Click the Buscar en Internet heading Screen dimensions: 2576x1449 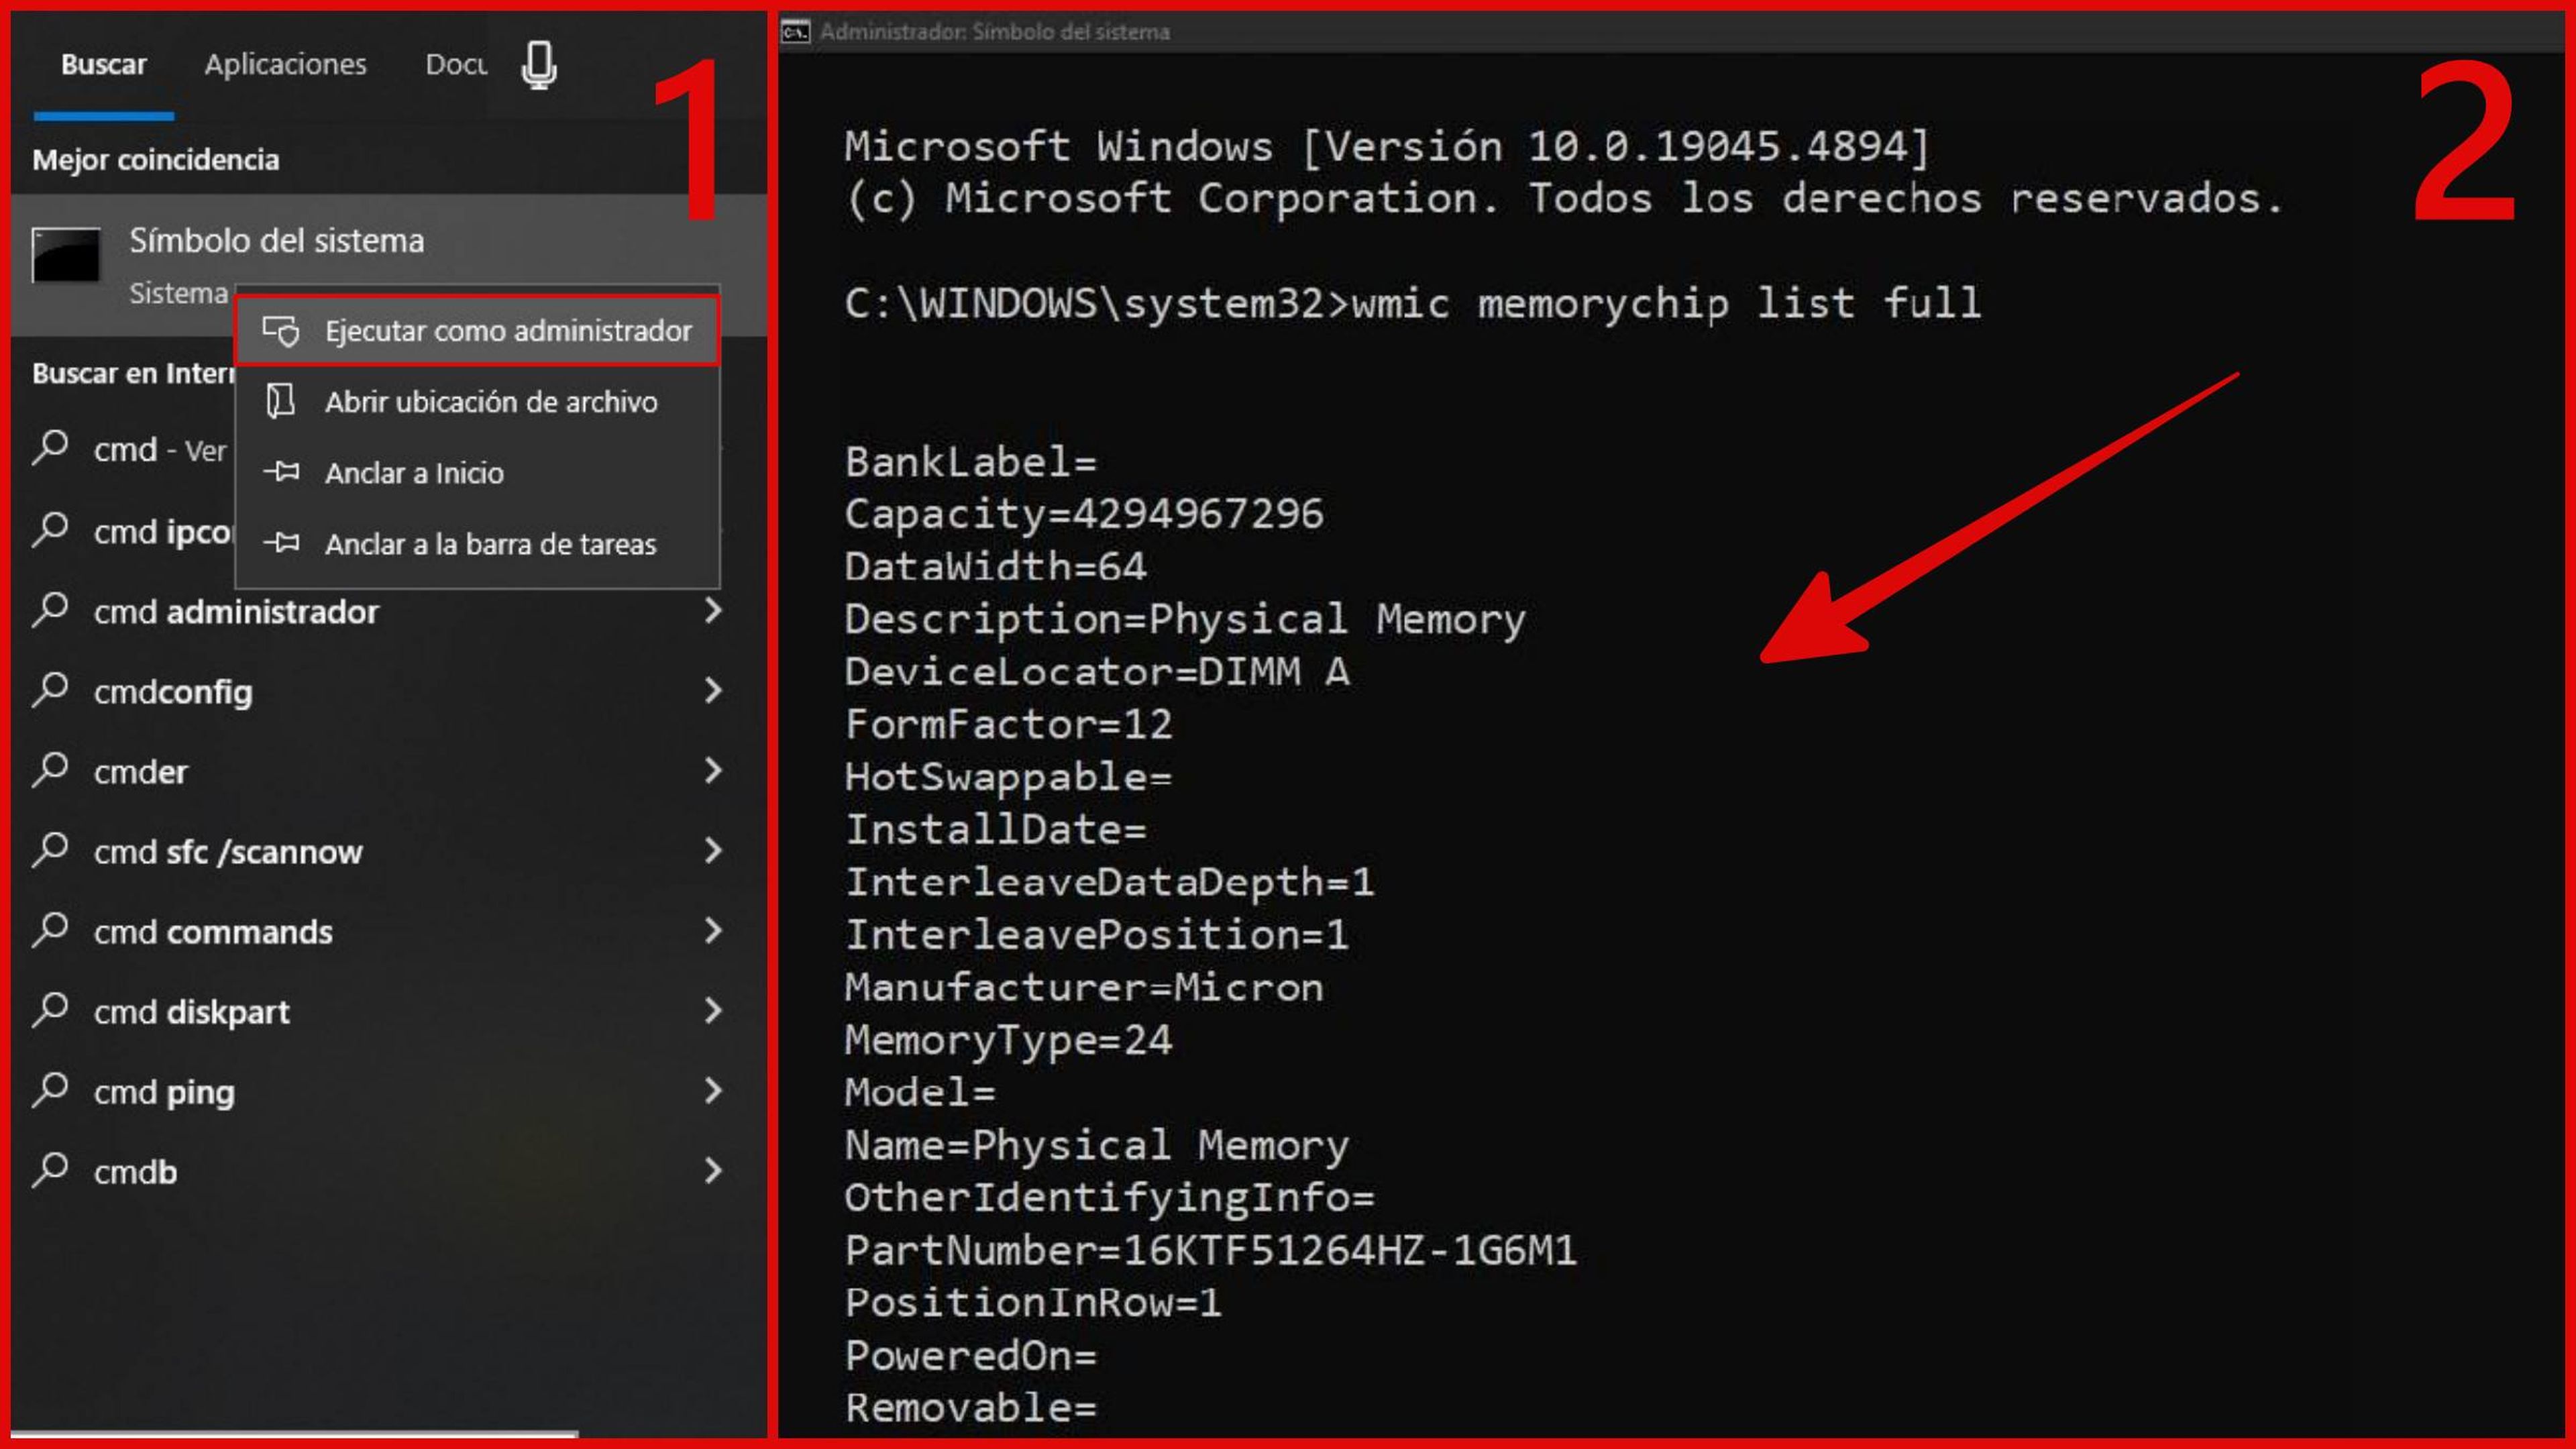[x=133, y=373]
